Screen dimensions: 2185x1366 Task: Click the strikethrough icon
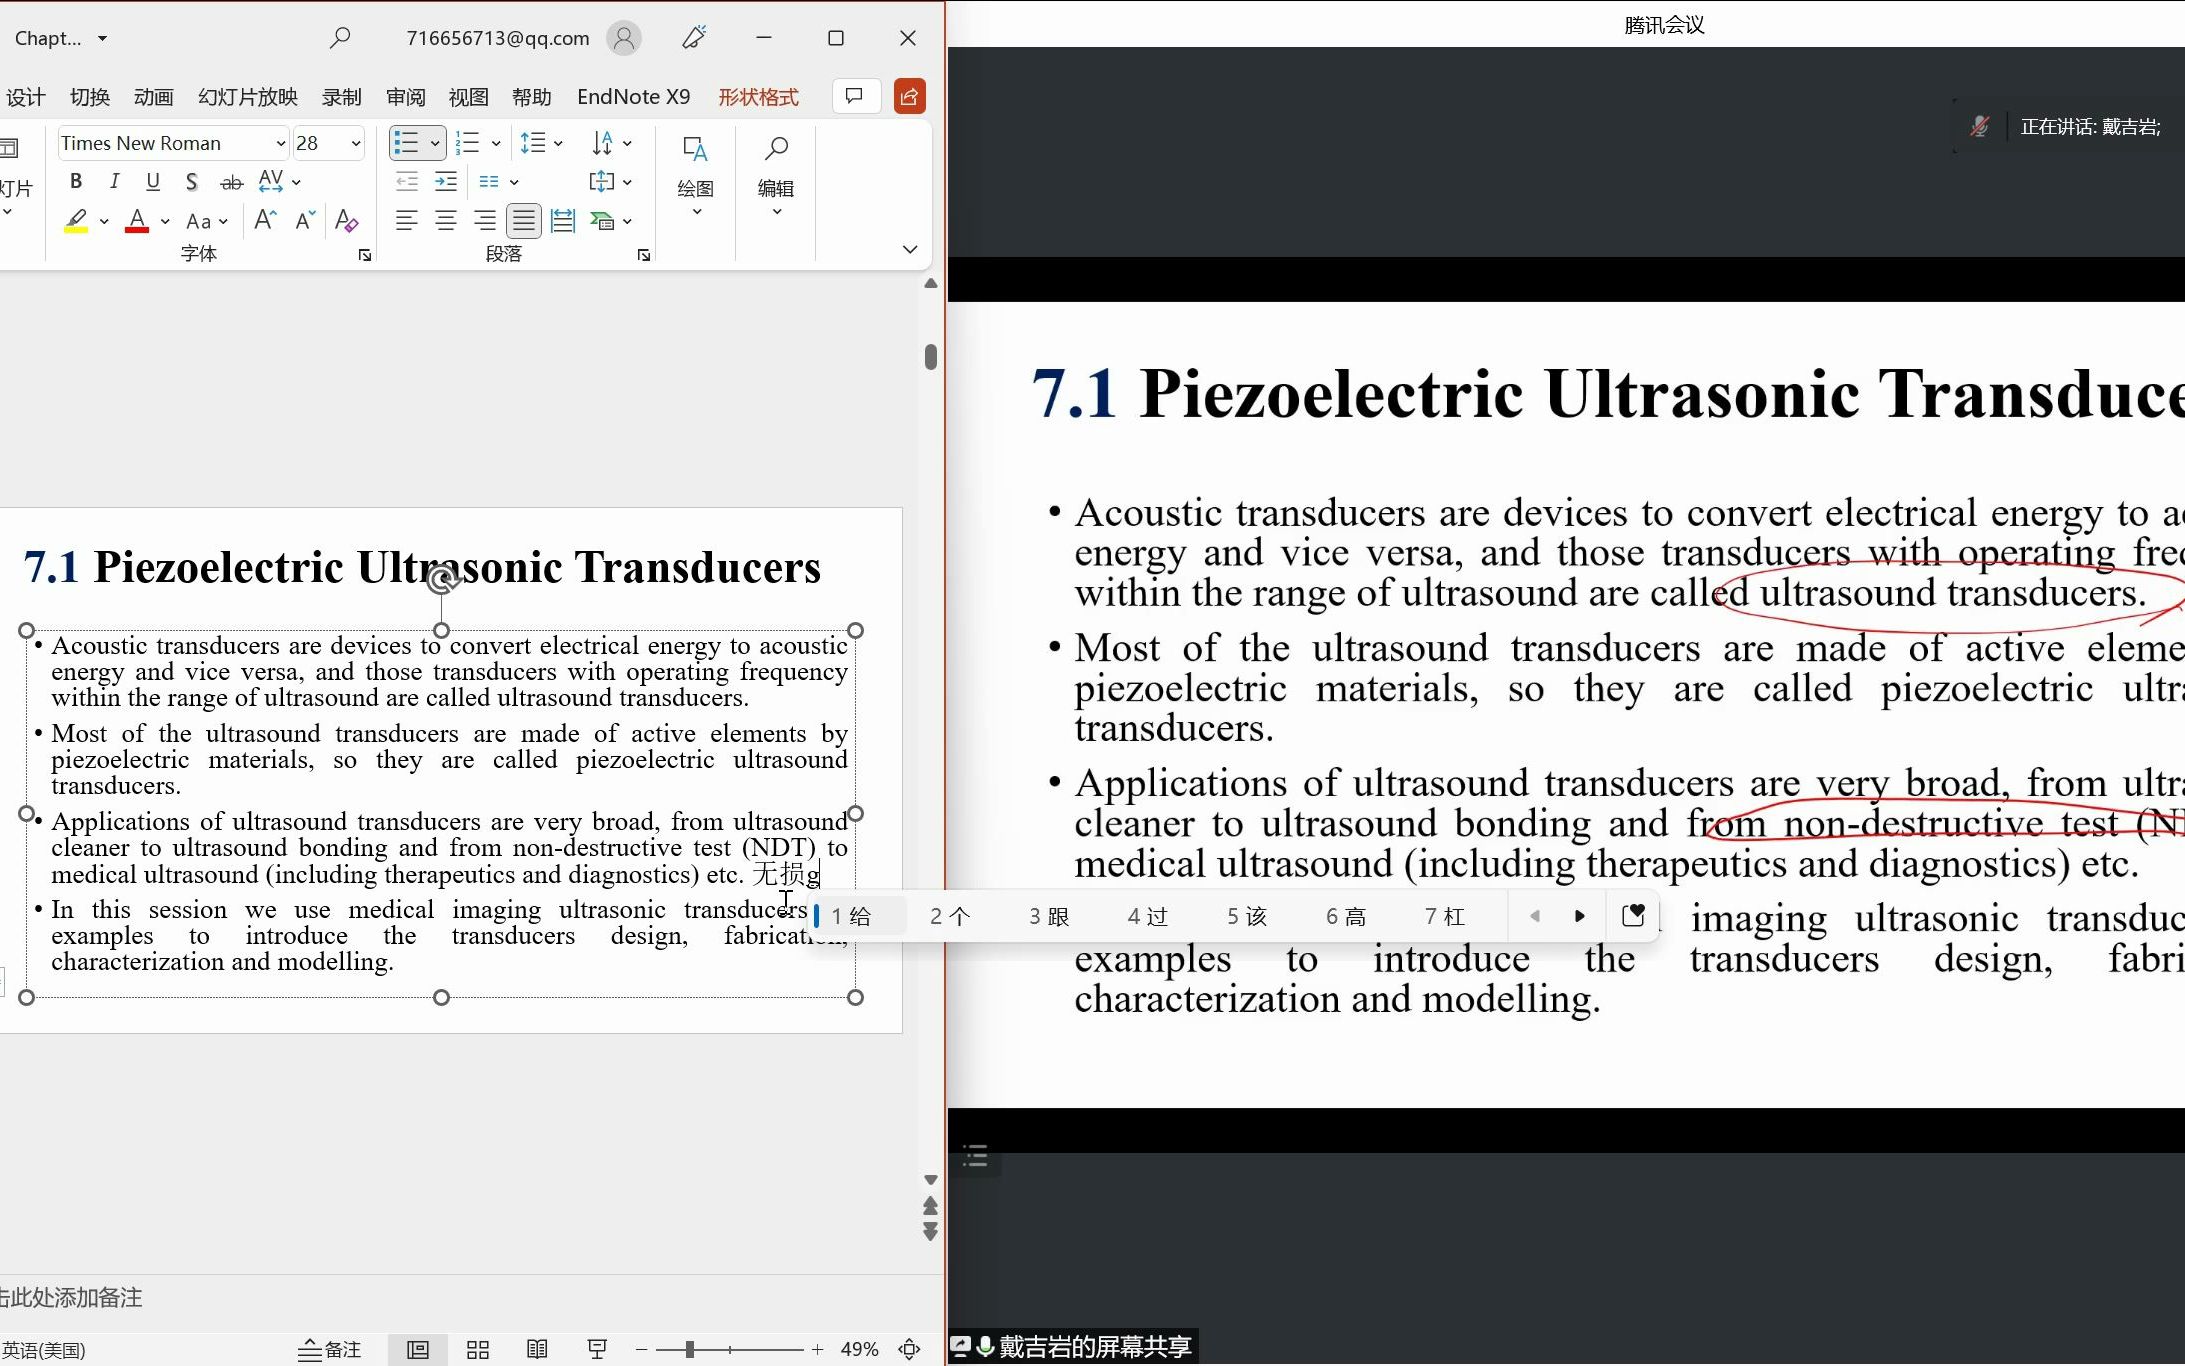(x=231, y=182)
